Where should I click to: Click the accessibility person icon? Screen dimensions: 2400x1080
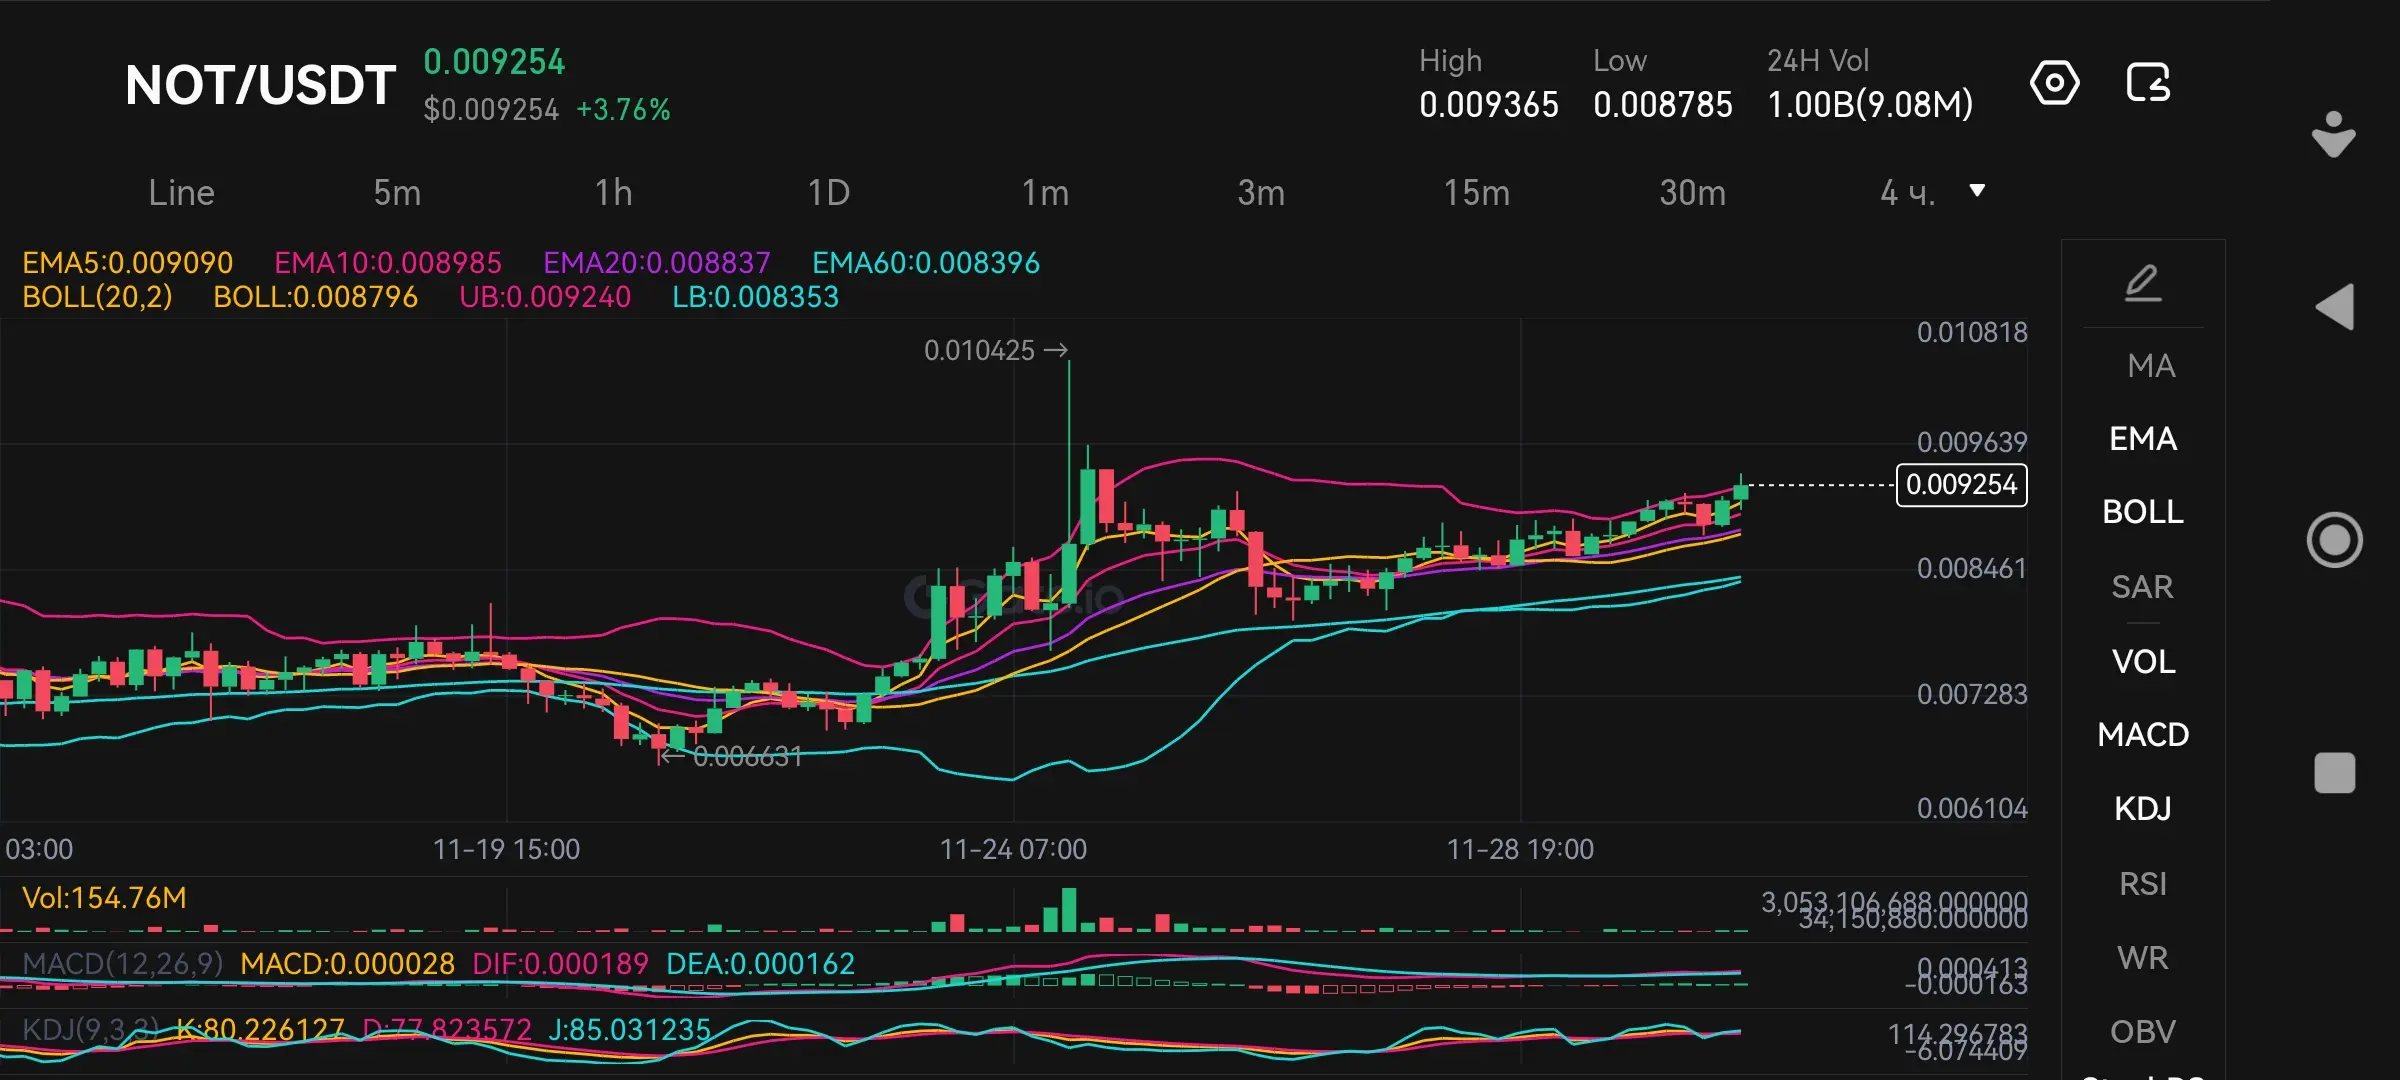point(2333,134)
